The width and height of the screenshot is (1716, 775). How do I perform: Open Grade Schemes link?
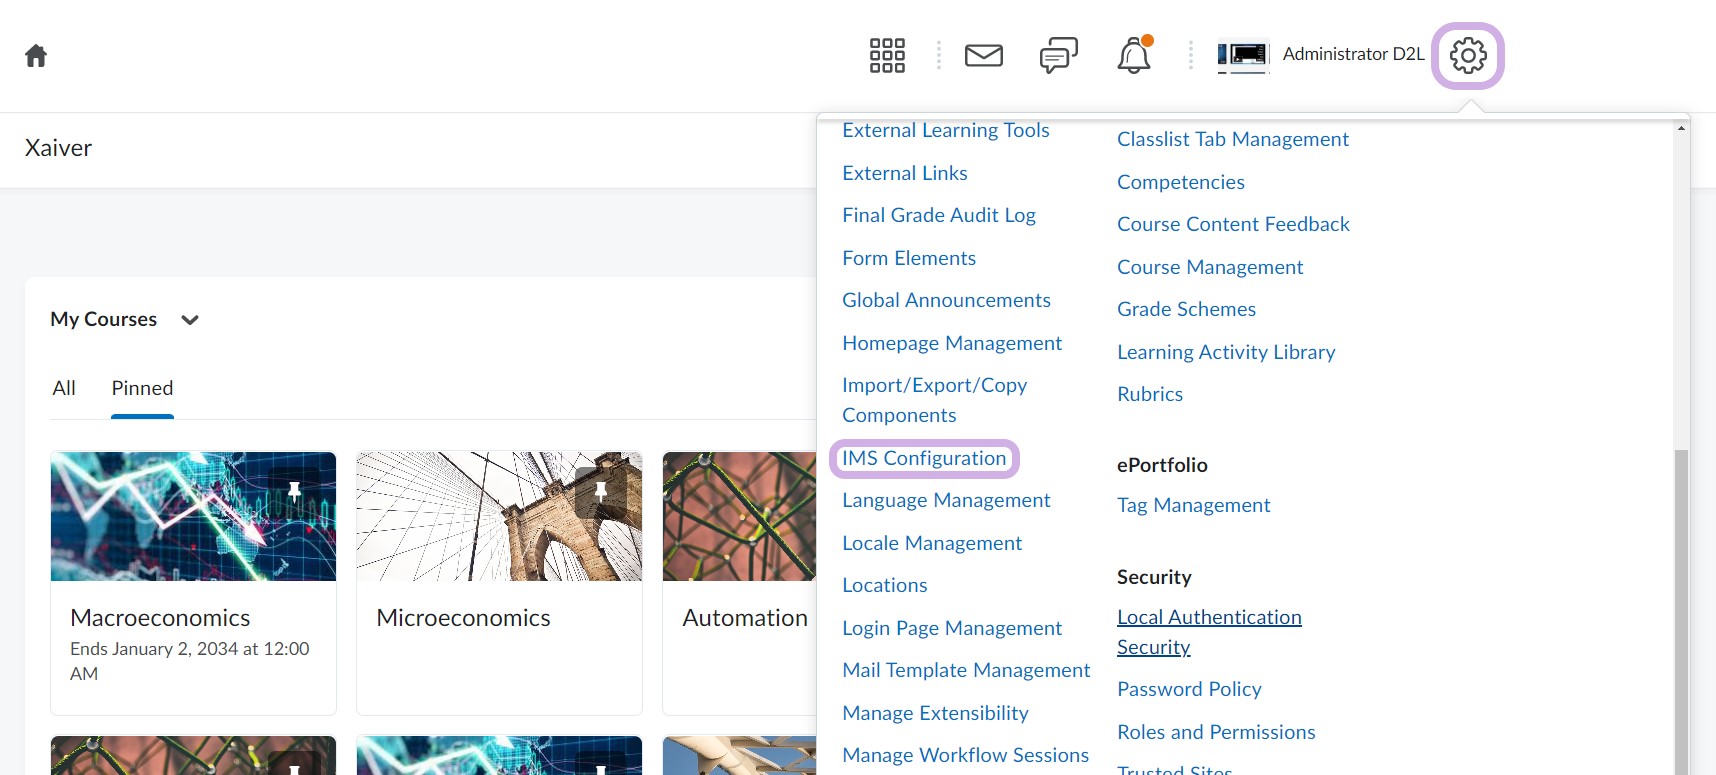click(1186, 309)
